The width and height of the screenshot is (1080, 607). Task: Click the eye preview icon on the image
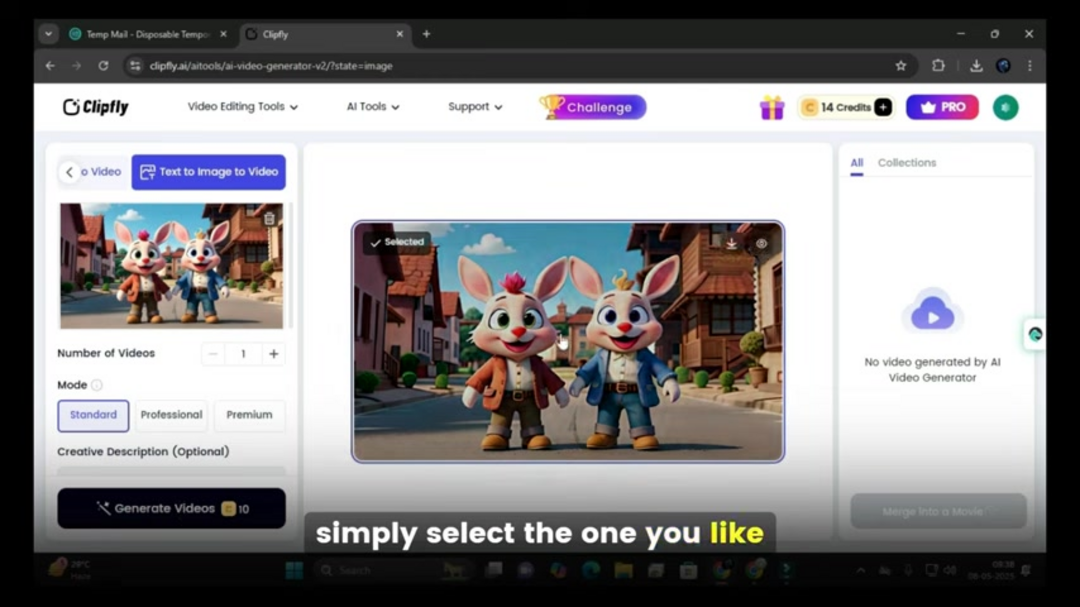[762, 243]
